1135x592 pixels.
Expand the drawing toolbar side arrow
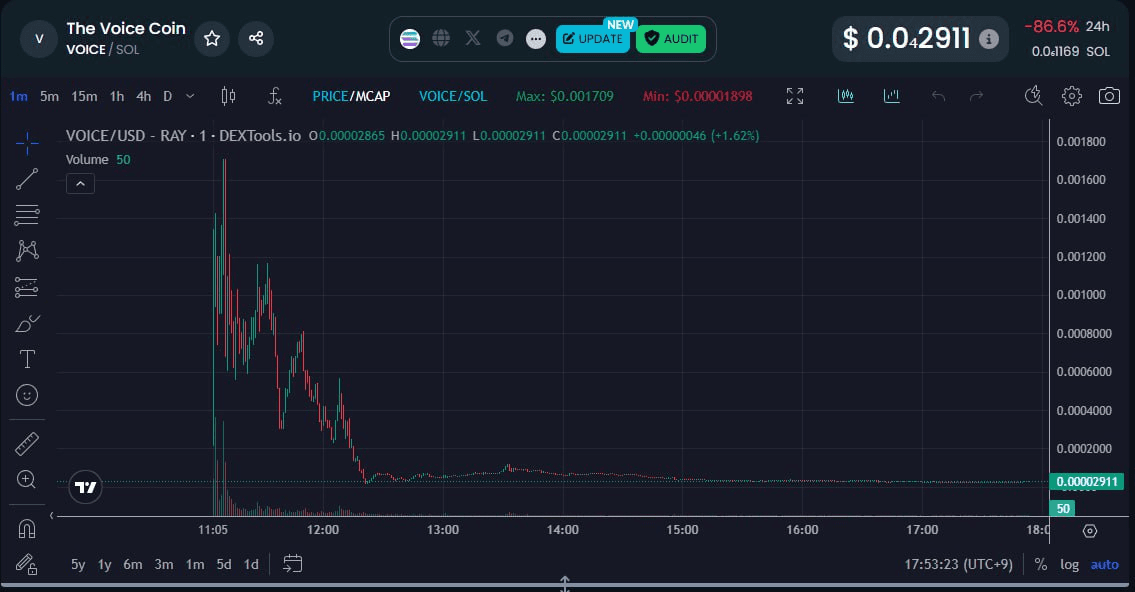point(51,515)
